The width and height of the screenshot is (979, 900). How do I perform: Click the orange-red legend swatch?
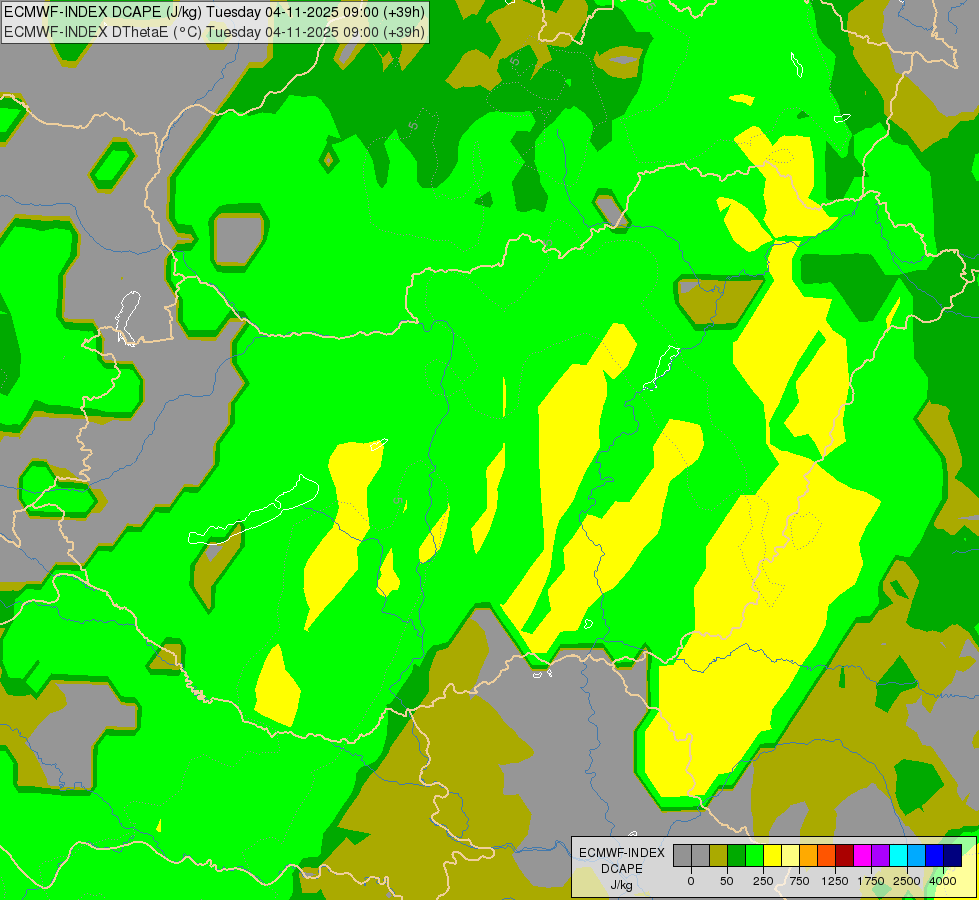click(827, 855)
